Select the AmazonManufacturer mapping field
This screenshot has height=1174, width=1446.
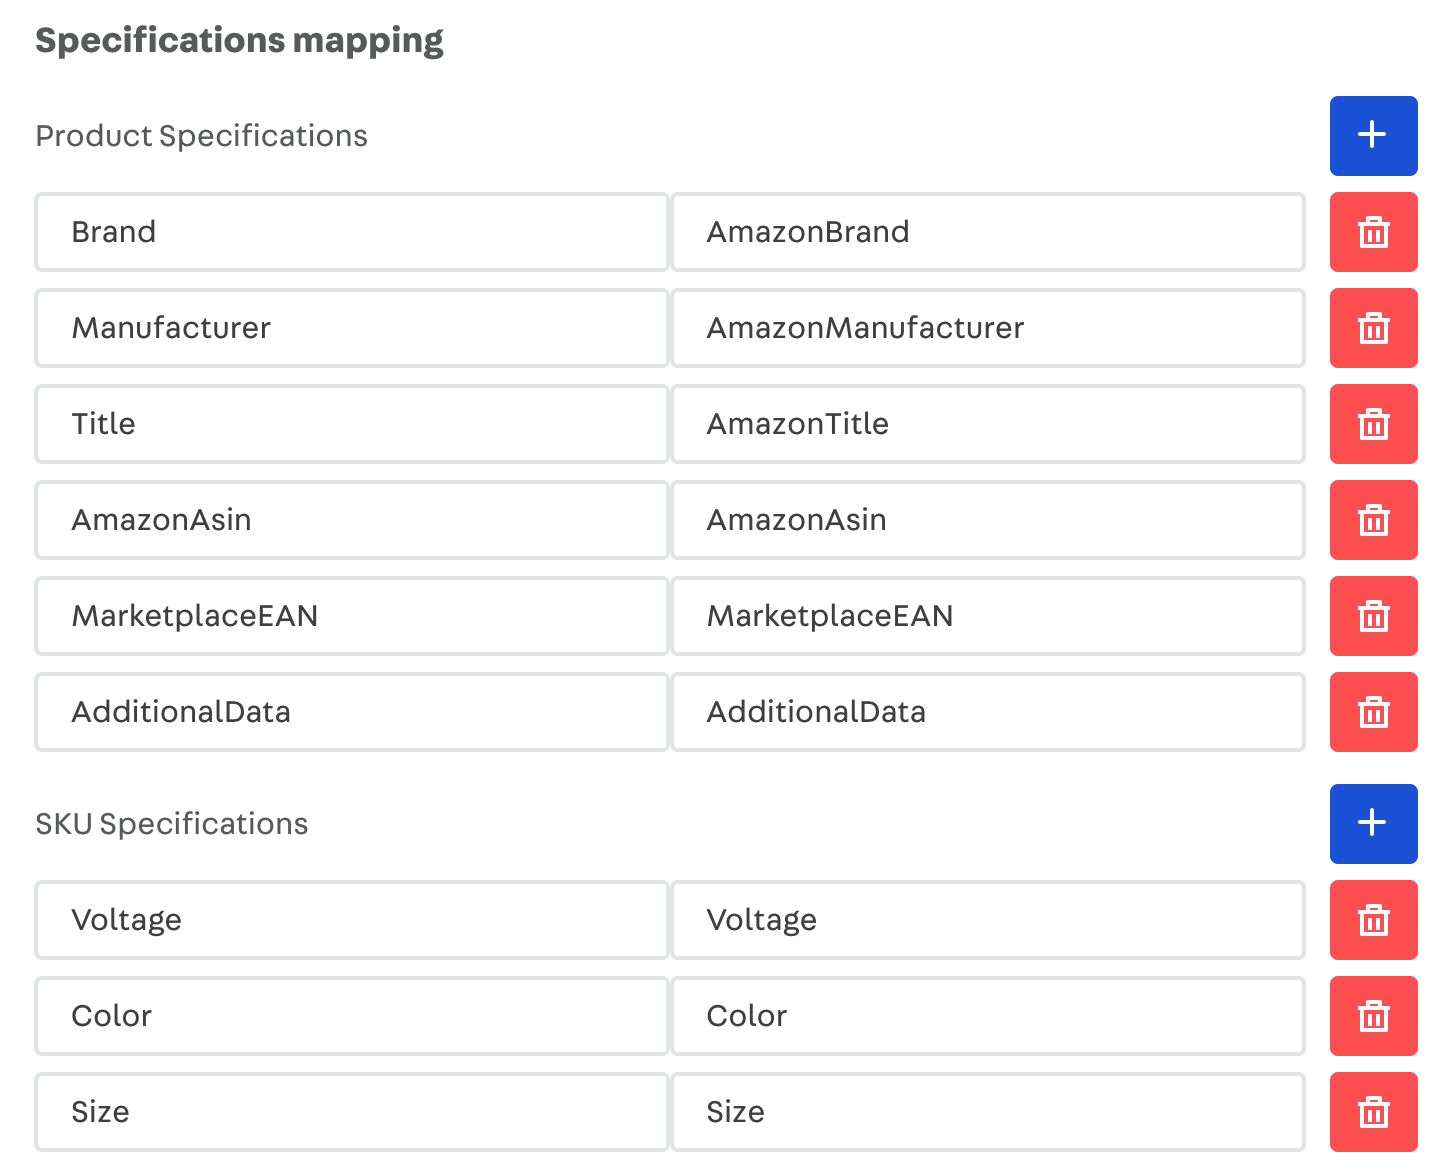coord(988,328)
